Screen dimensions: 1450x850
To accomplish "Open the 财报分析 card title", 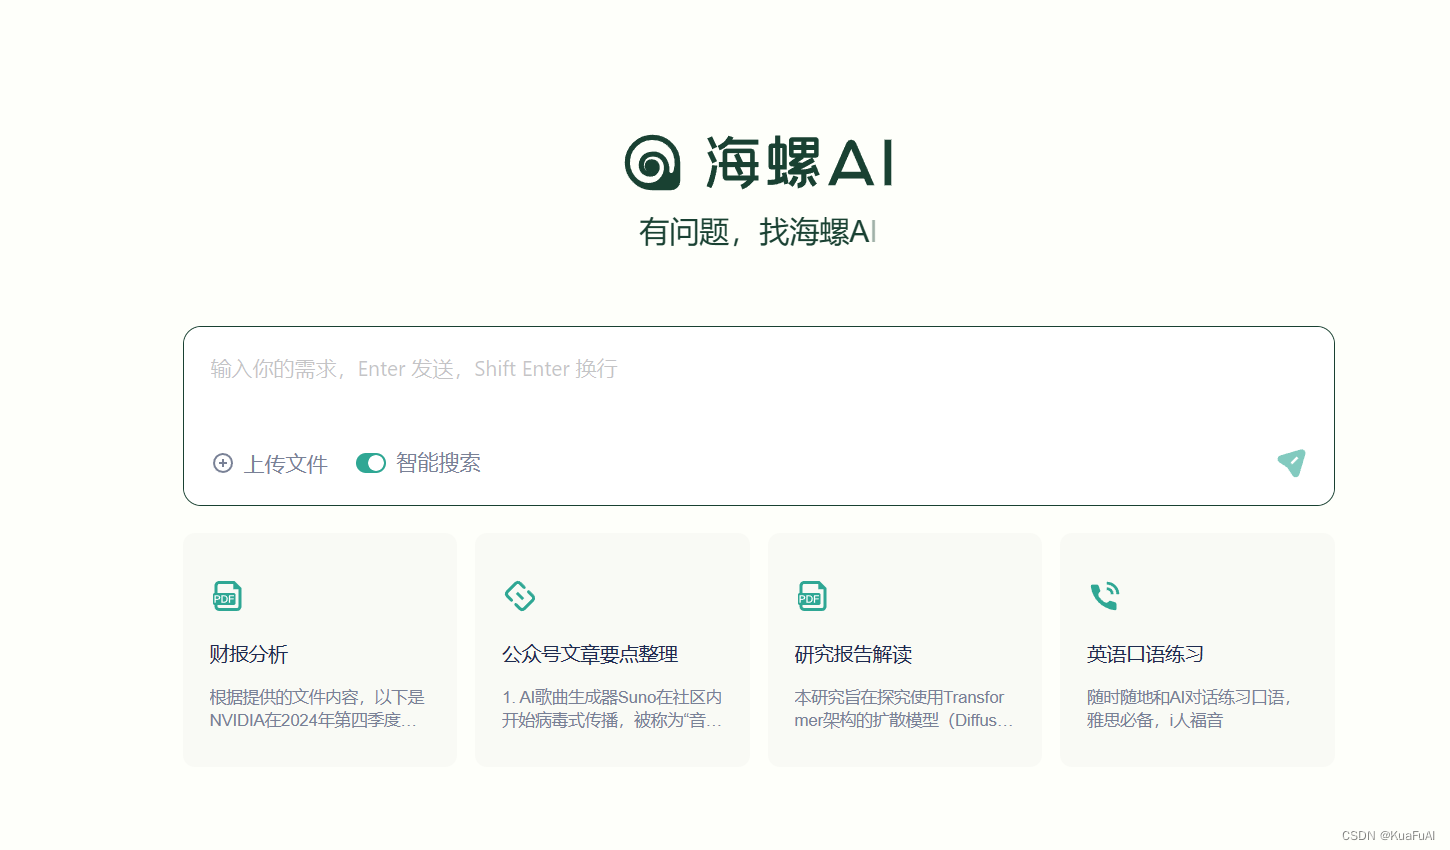I will tap(248, 654).
